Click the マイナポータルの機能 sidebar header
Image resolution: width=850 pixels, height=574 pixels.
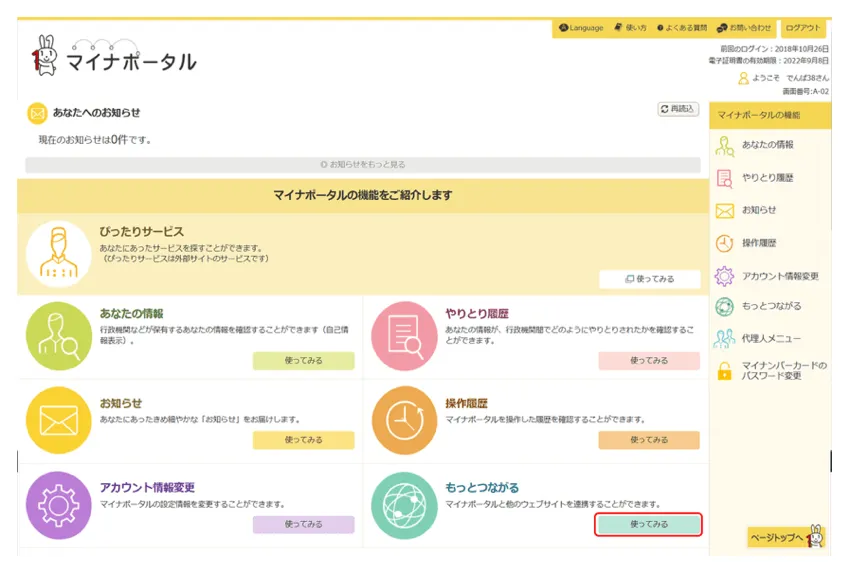click(770, 115)
